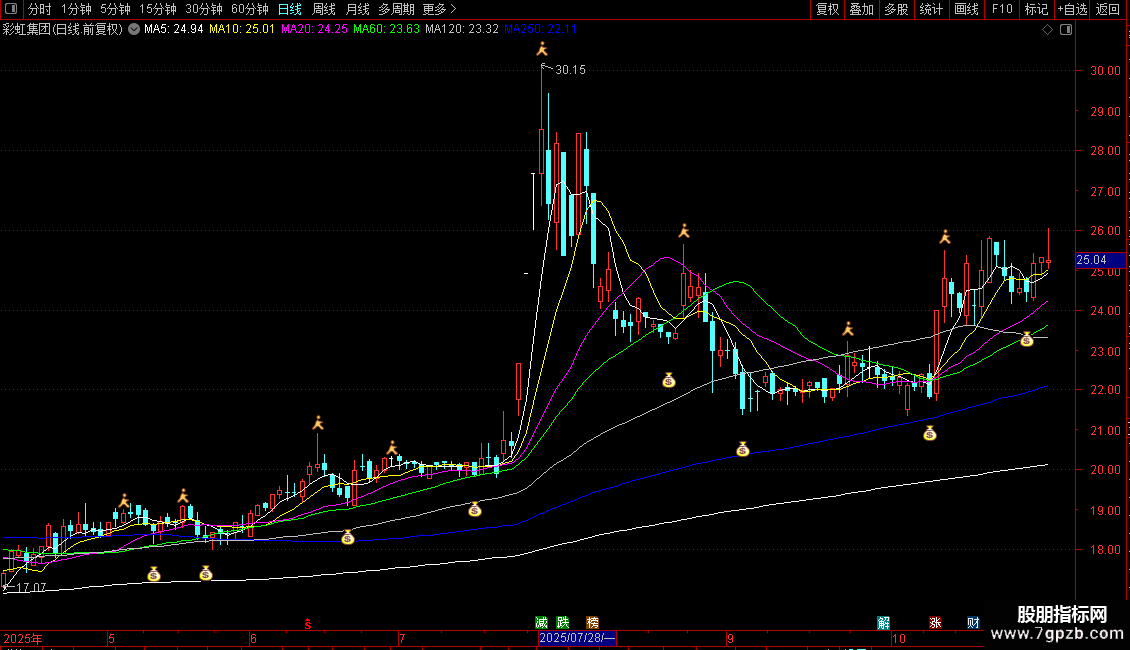Click the 2025/07/28 date marker on time axis
Viewport: 1130px width, 650px height.
click(x=577, y=638)
